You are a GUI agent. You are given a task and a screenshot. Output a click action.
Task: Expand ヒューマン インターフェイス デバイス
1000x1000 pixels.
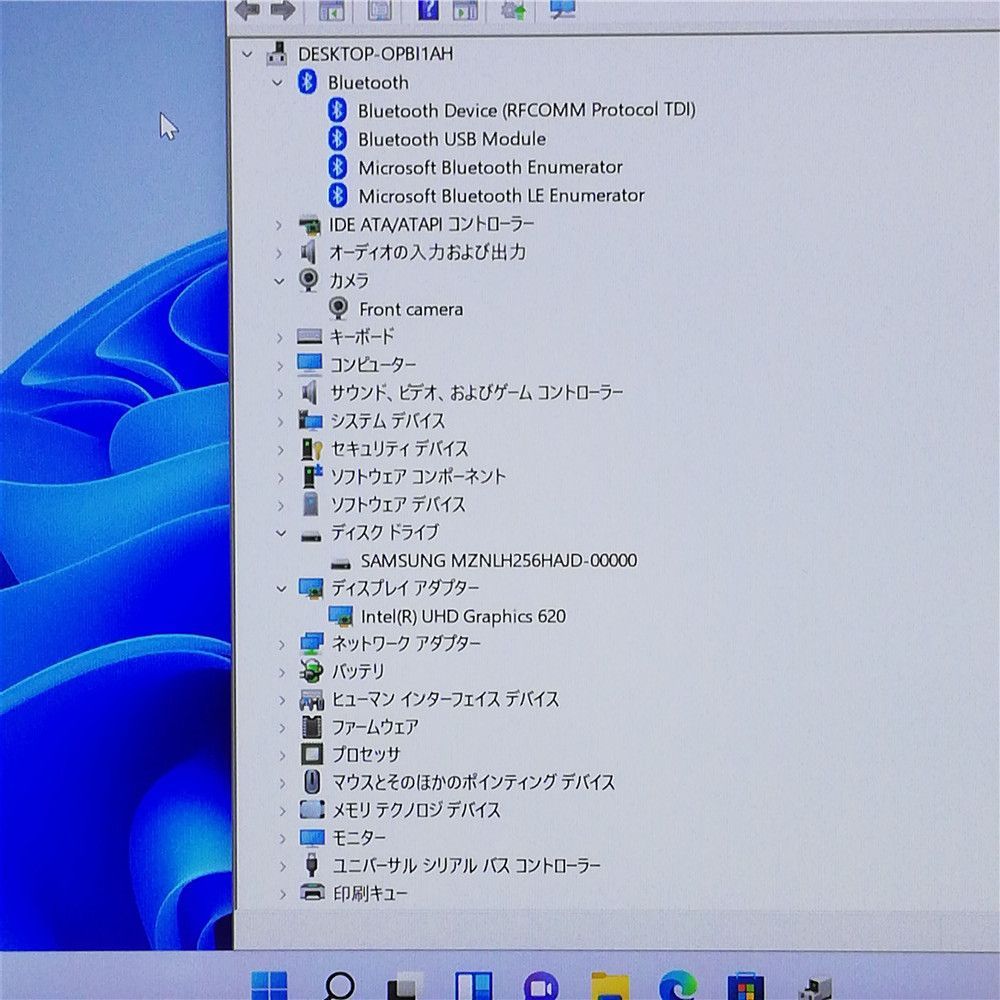click(x=282, y=700)
